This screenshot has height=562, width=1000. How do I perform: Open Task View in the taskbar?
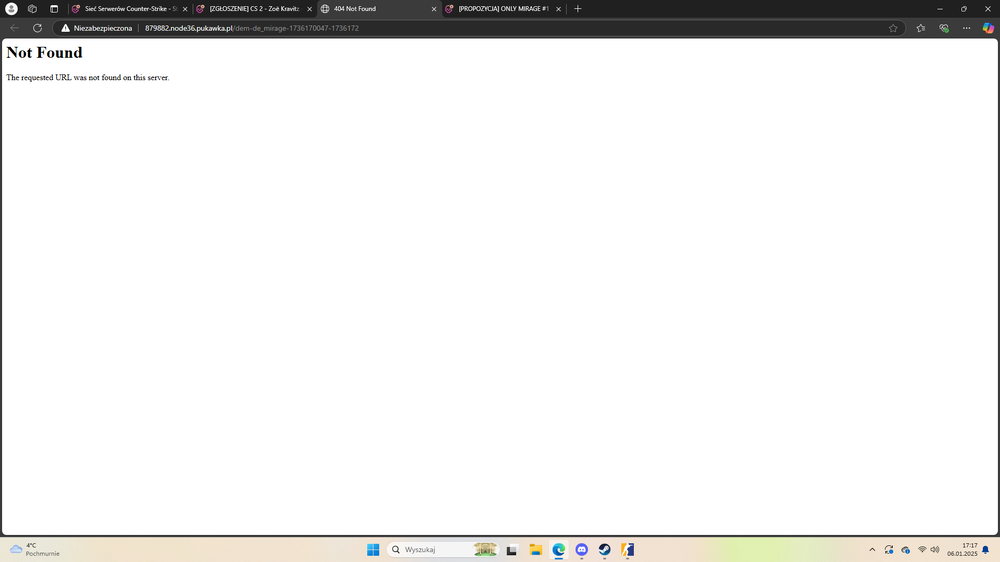(511, 549)
